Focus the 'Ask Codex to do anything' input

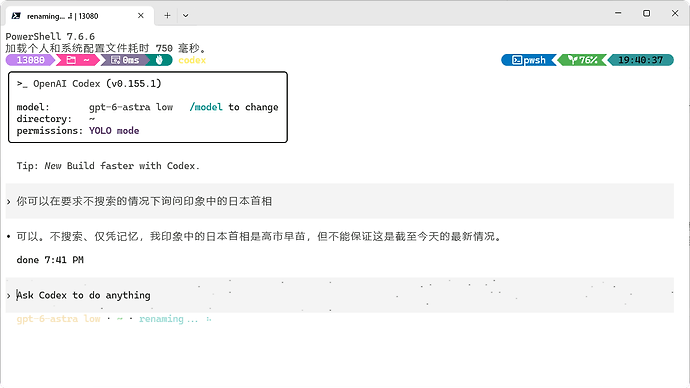pyautogui.click(x=340, y=295)
